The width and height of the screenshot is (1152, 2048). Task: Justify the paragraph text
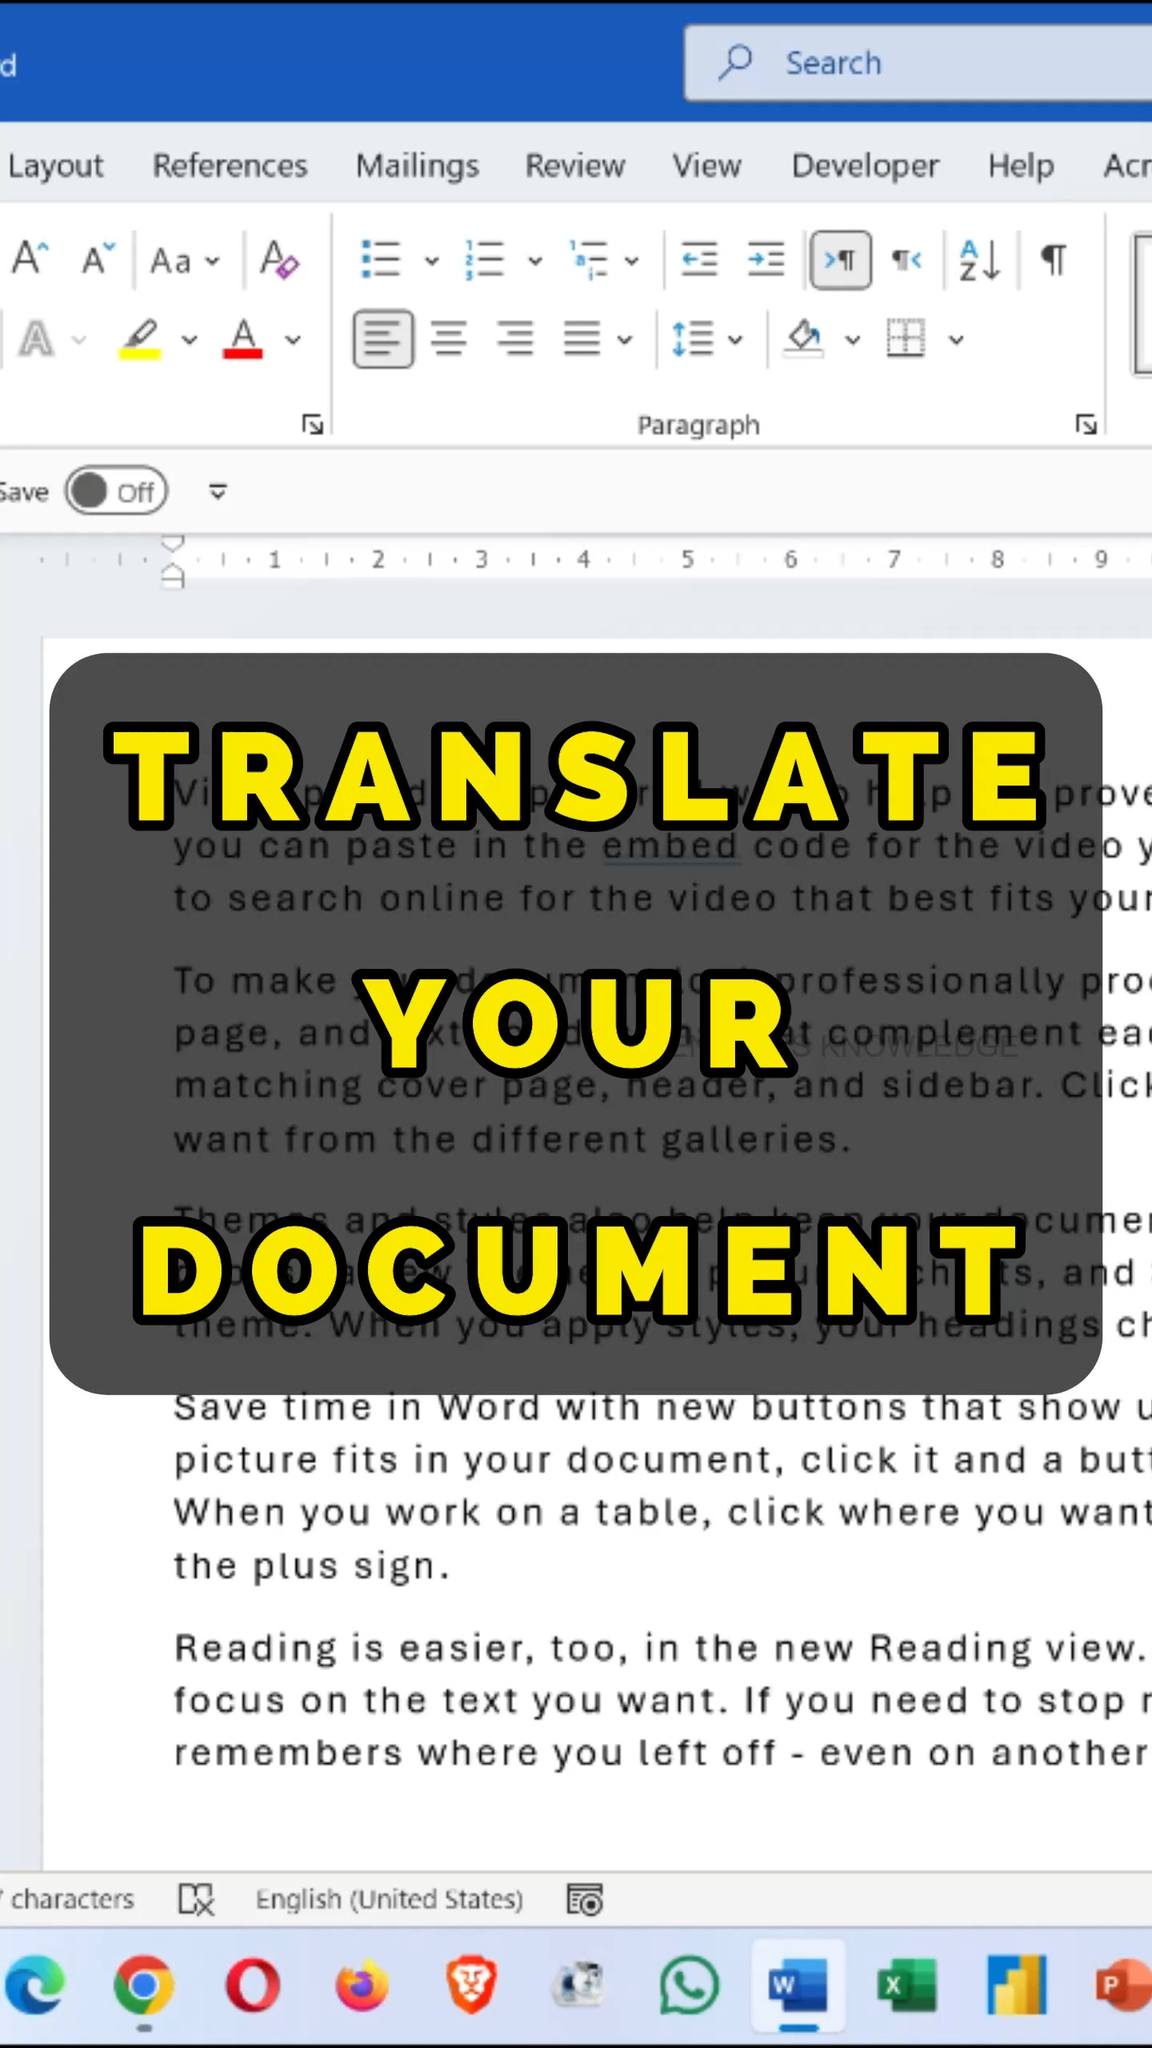(x=582, y=339)
